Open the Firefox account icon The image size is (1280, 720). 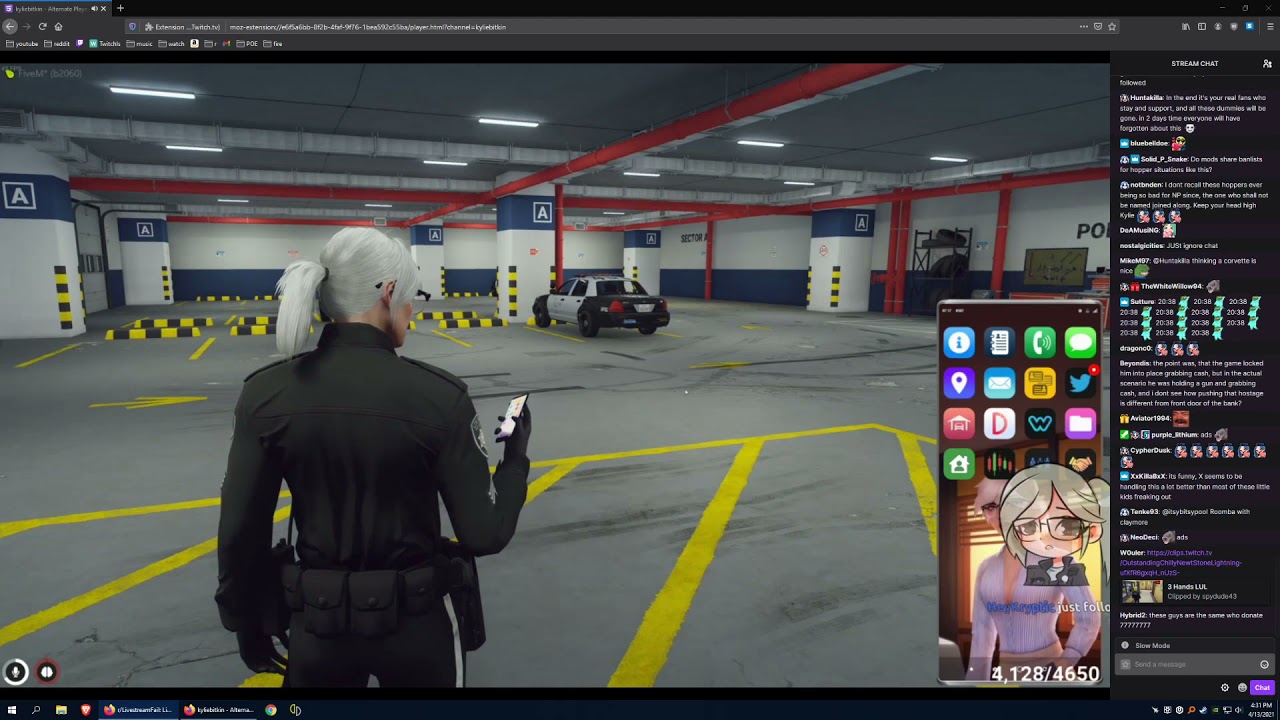click(x=1218, y=27)
